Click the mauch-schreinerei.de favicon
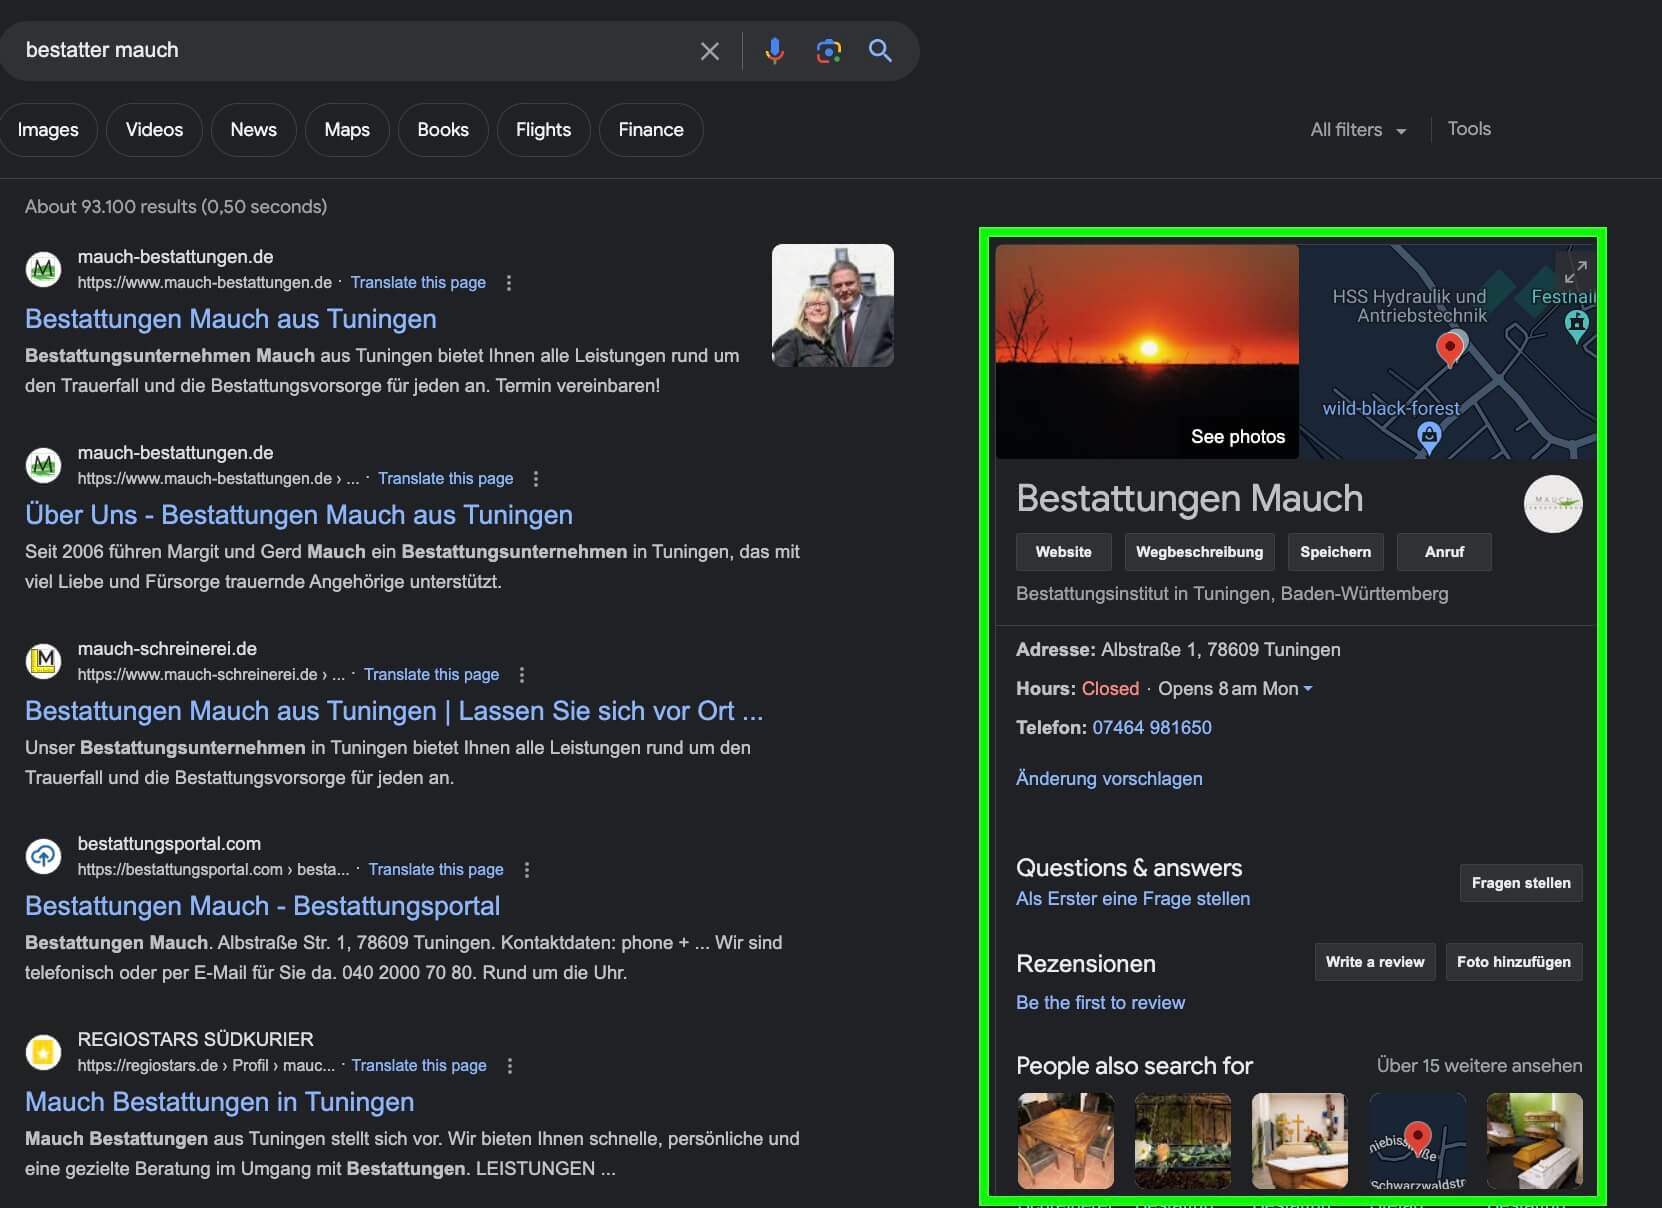Screen dimensions: 1662x1208 coord(43,661)
